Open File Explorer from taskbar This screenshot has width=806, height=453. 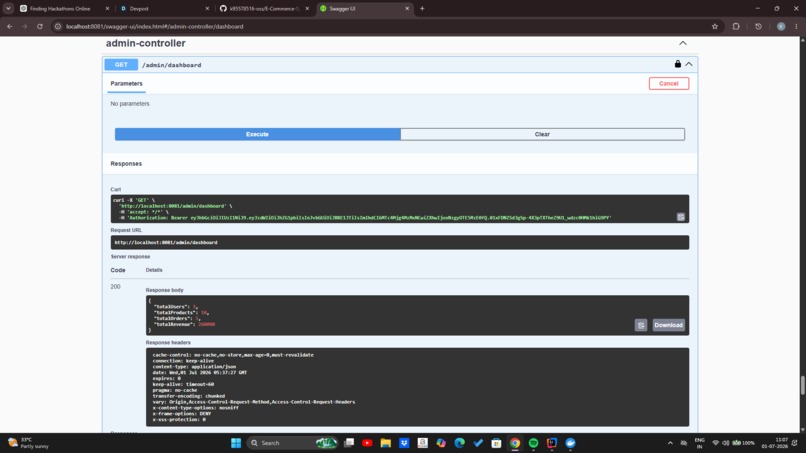386,443
